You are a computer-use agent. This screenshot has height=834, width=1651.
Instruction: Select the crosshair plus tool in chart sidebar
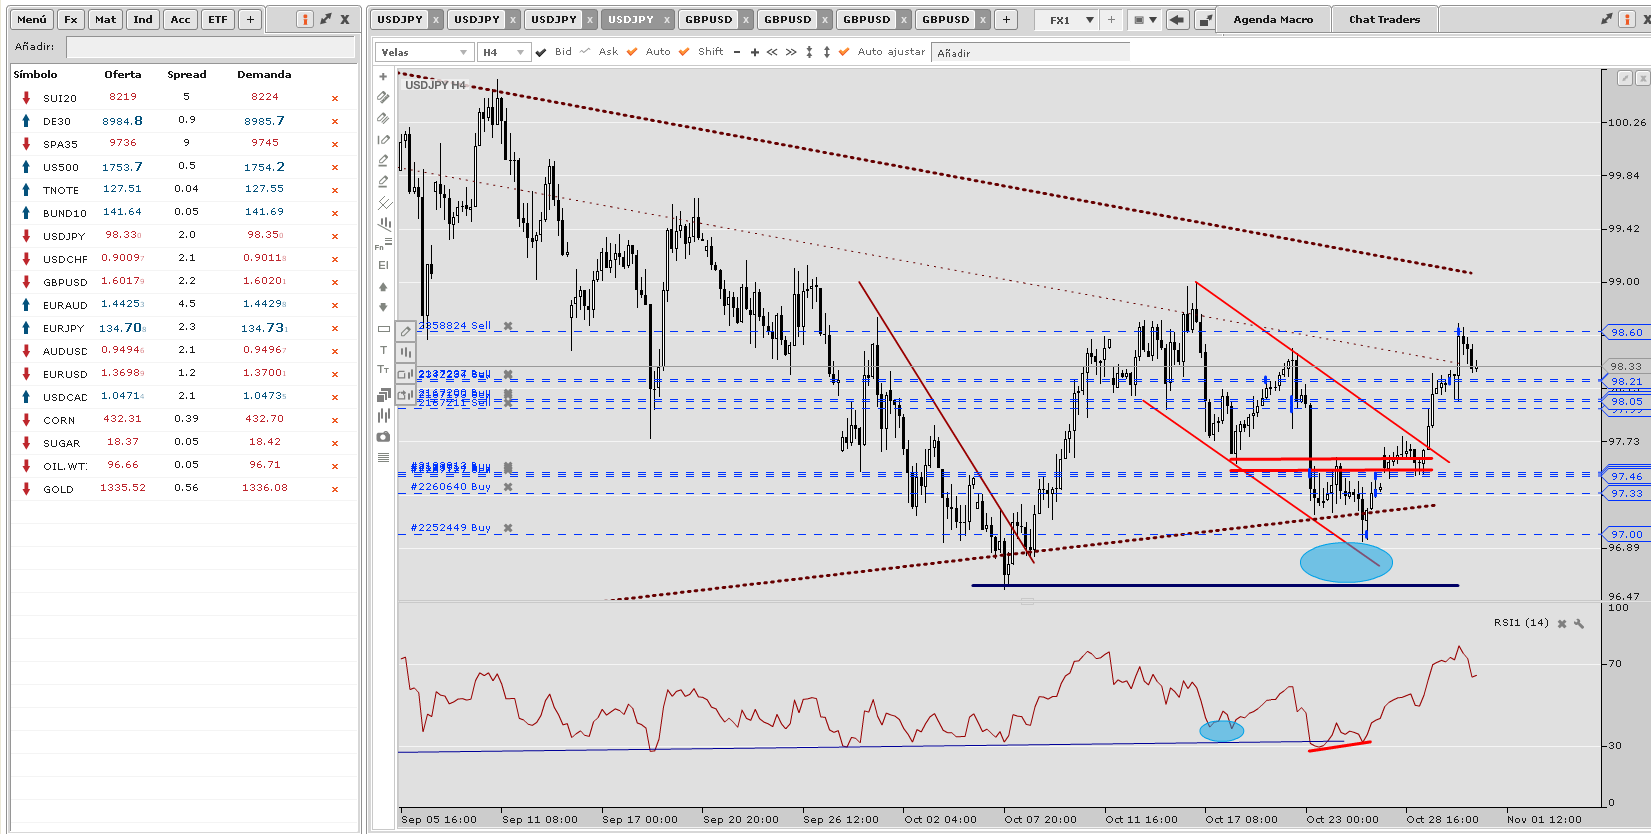[383, 76]
